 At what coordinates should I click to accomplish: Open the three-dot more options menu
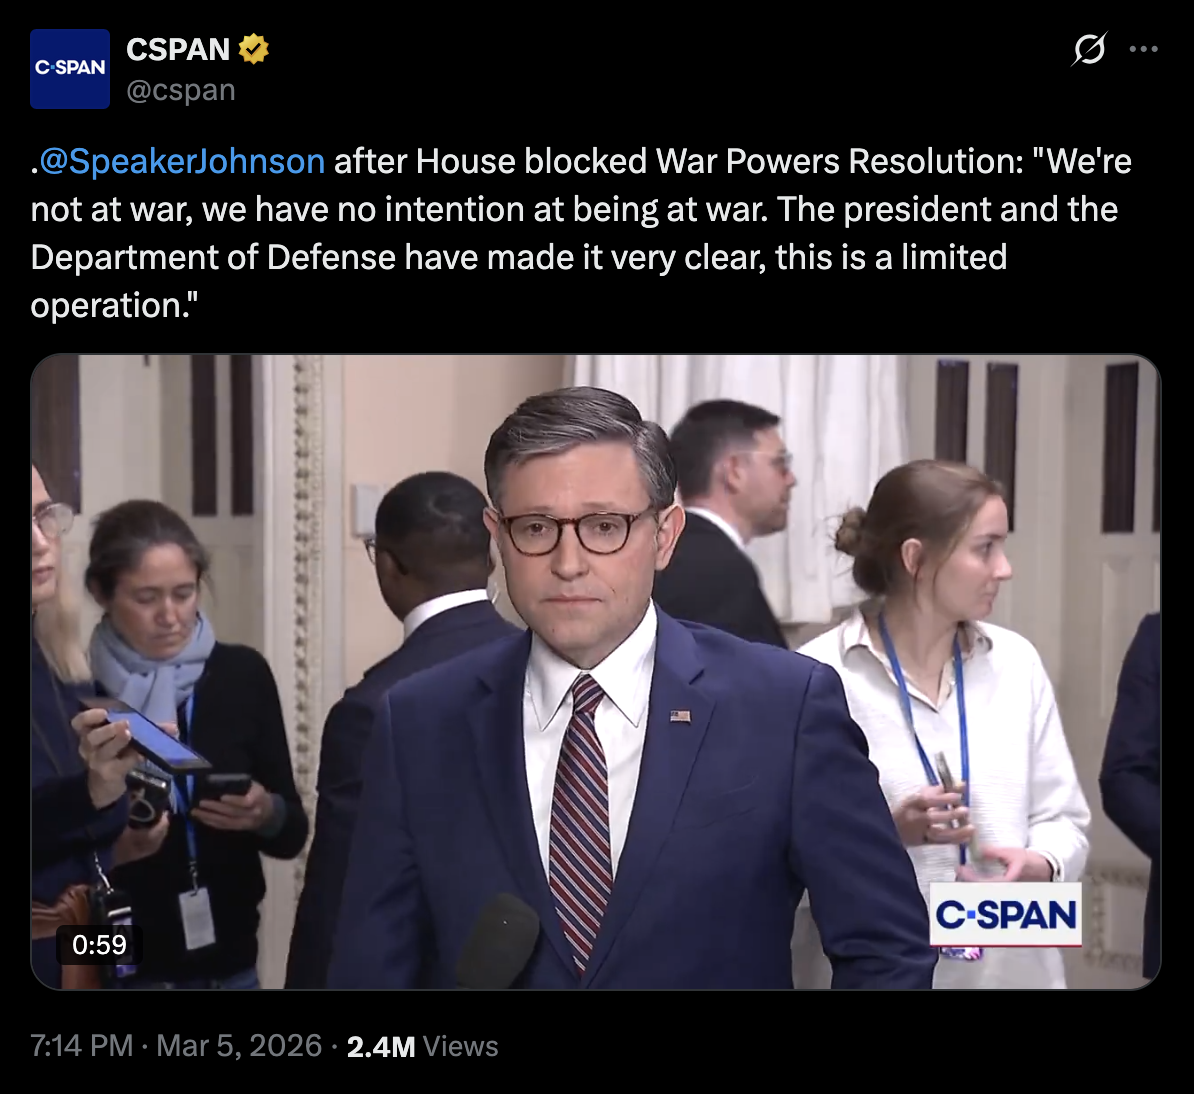pyautogui.click(x=1143, y=49)
